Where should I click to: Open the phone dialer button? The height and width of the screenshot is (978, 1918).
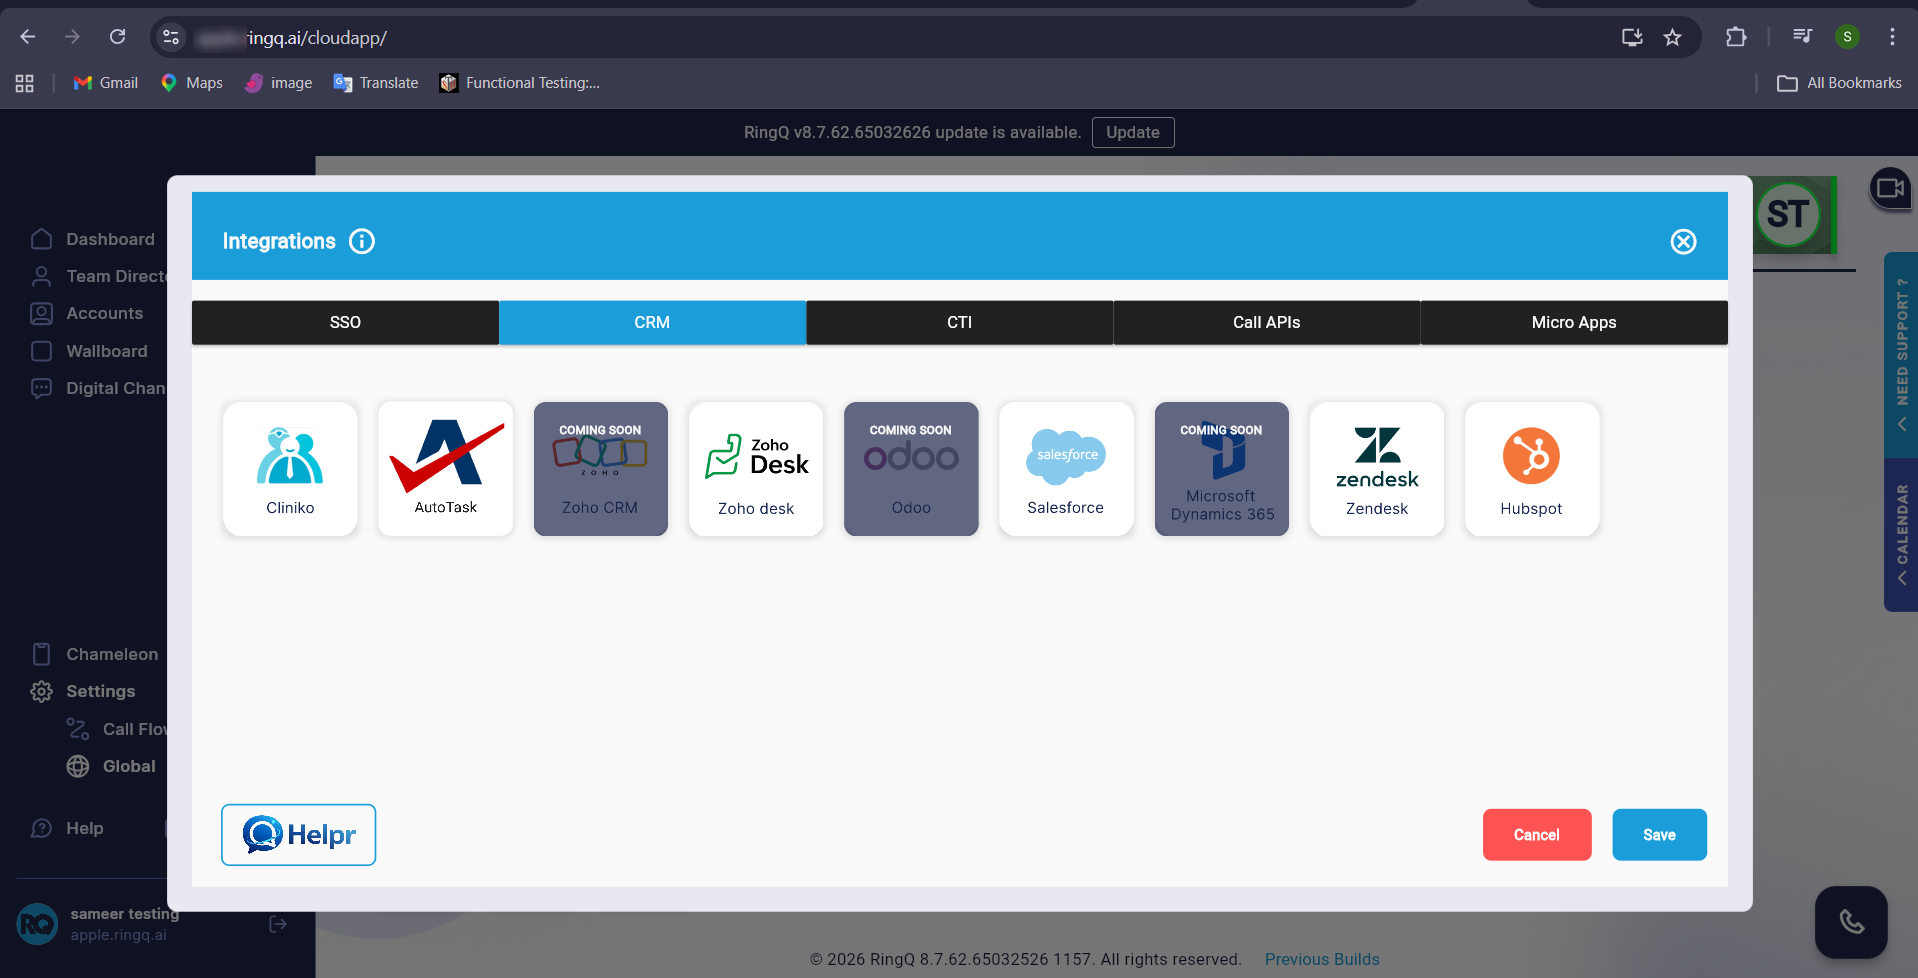pyautogui.click(x=1851, y=922)
